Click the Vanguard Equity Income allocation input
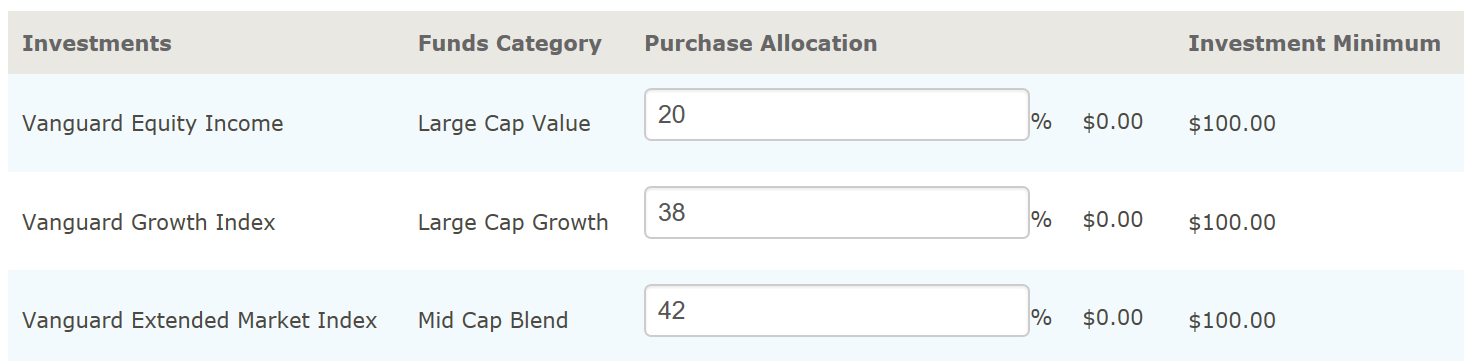The height and width of the screenshot is (361, 1469). 837,115
